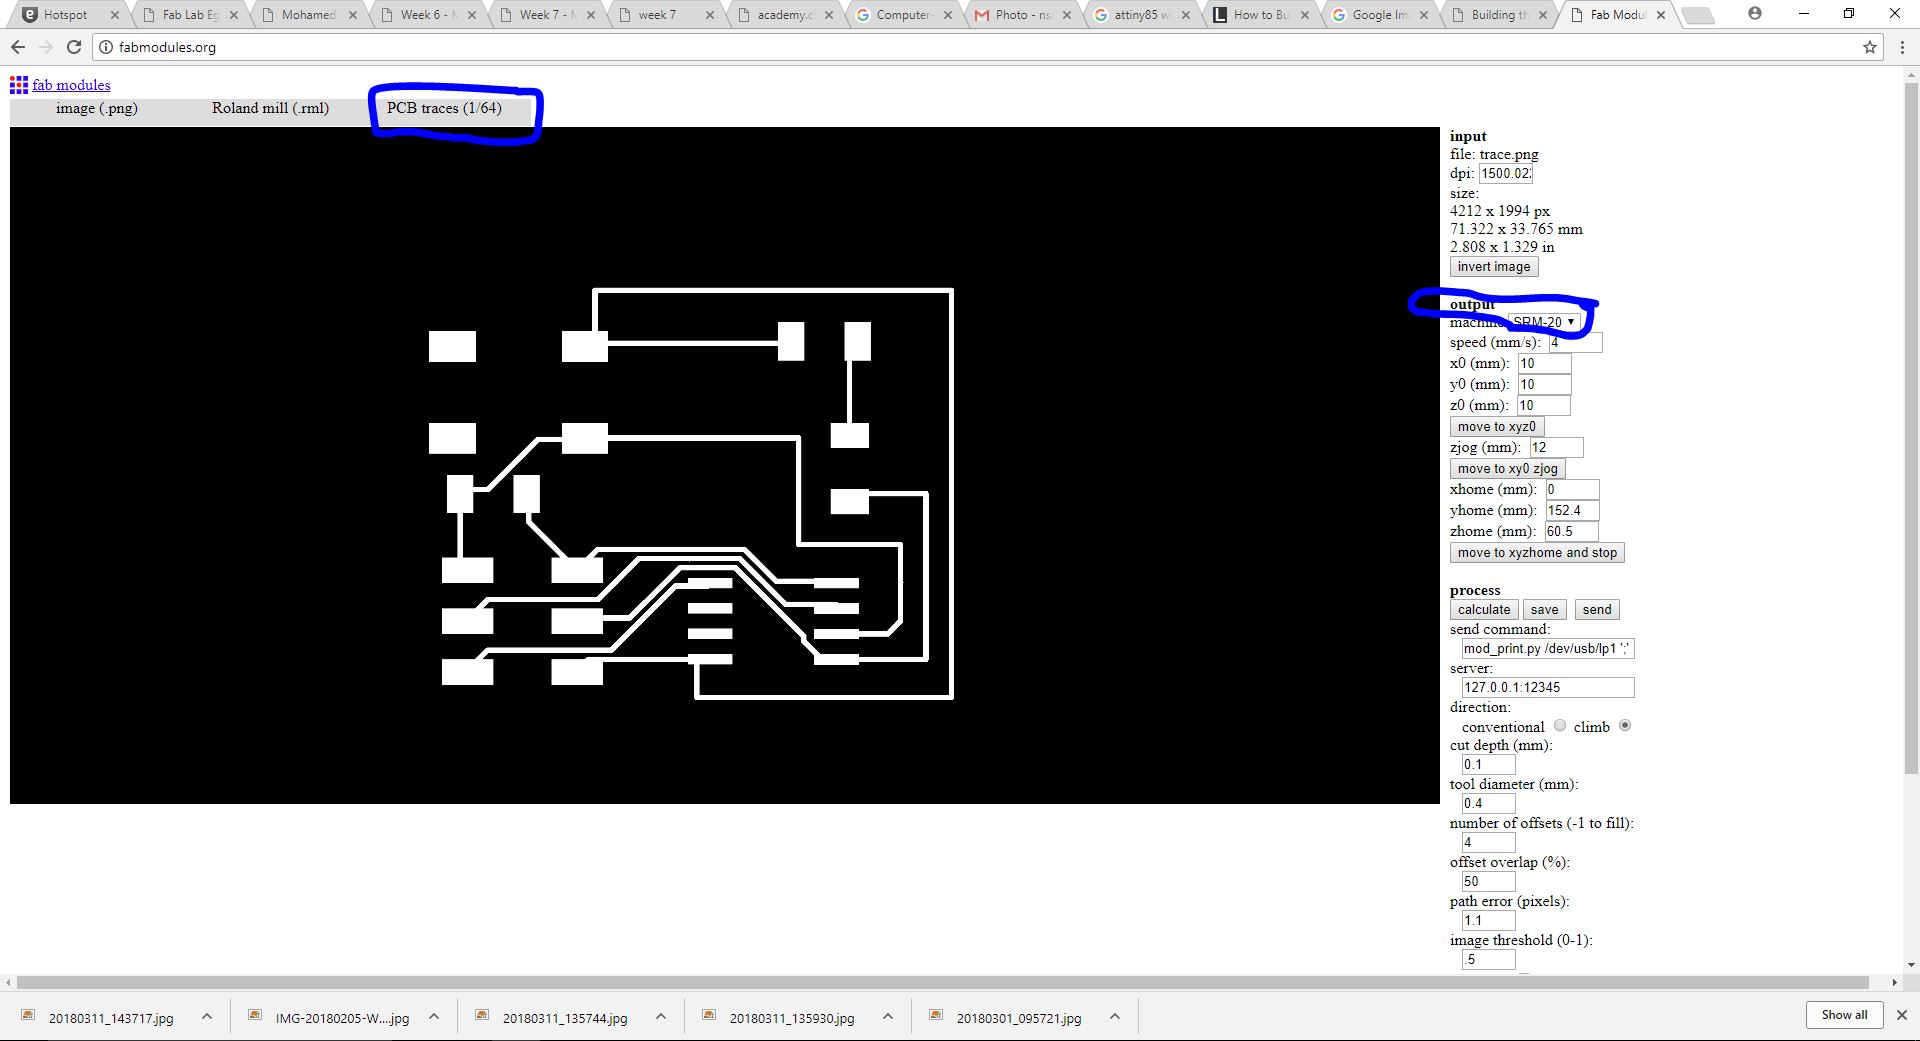This screenshot has height=1041, width=1920.
Task: Click the IMG-20180205 download file icon
Action: coord(255,1016)
